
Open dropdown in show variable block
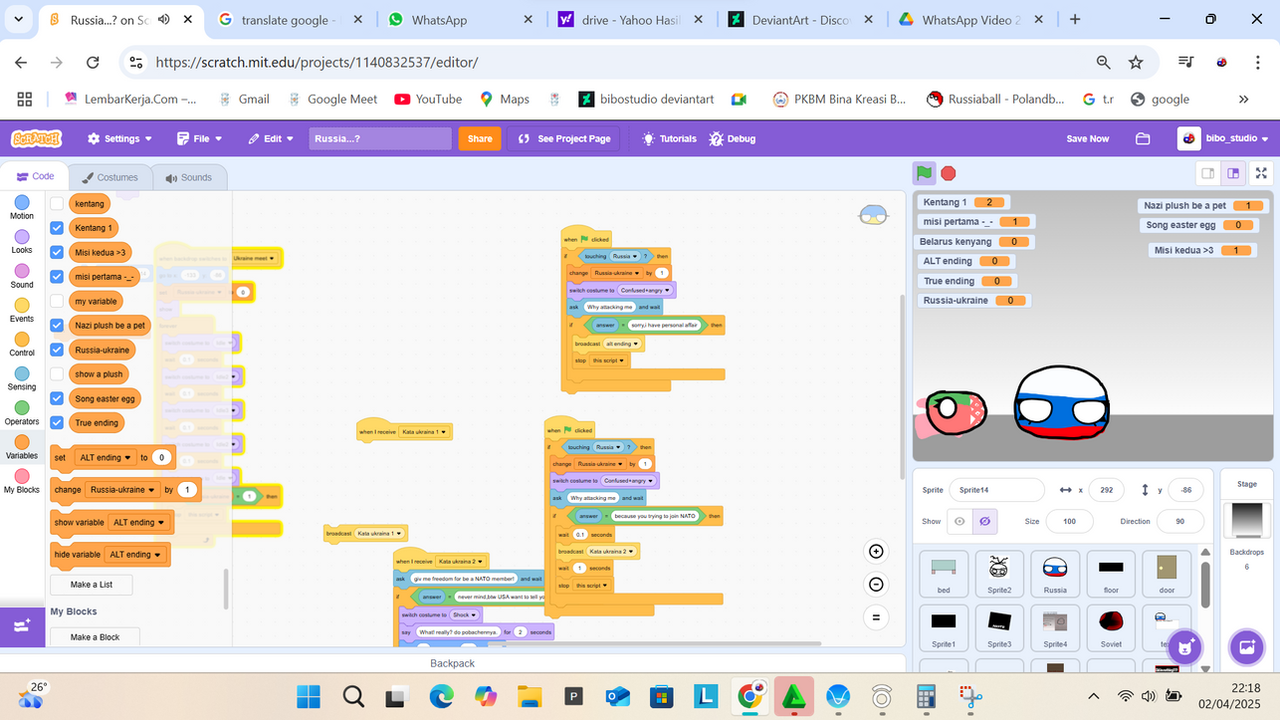click(138, 522)
